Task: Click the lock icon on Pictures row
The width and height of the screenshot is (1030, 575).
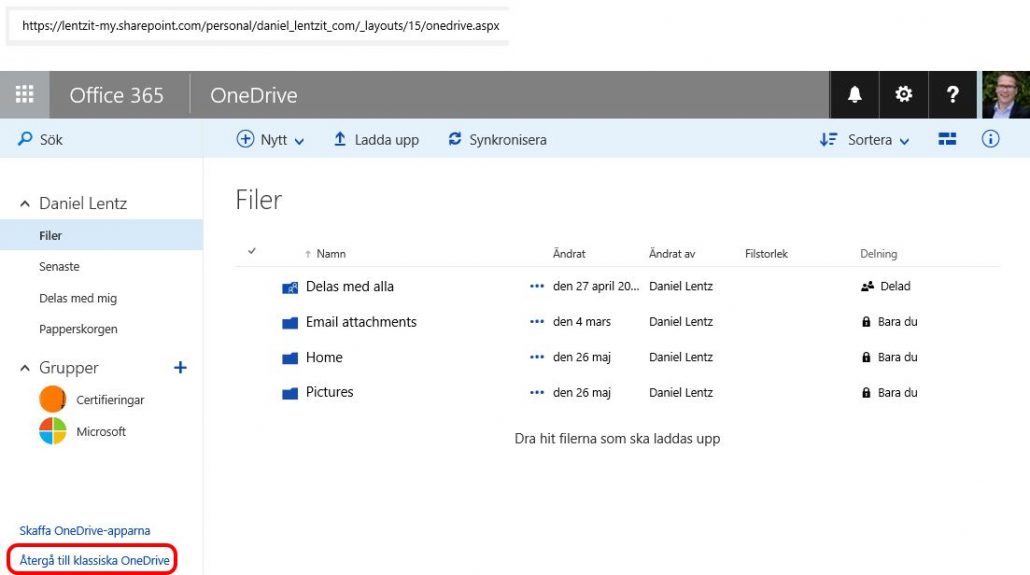Action: pos(866,393)
